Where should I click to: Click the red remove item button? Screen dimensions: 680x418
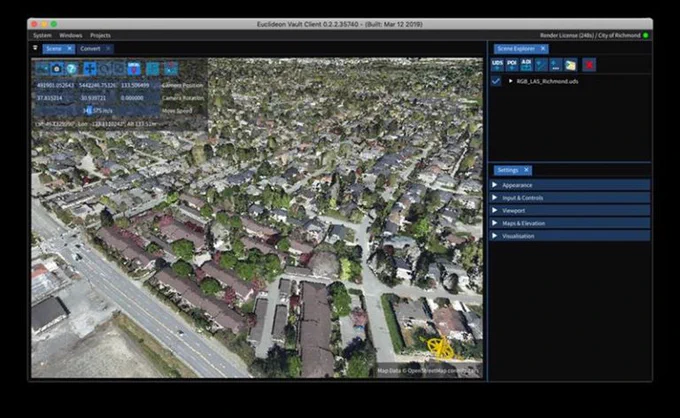tap(589, 65)
